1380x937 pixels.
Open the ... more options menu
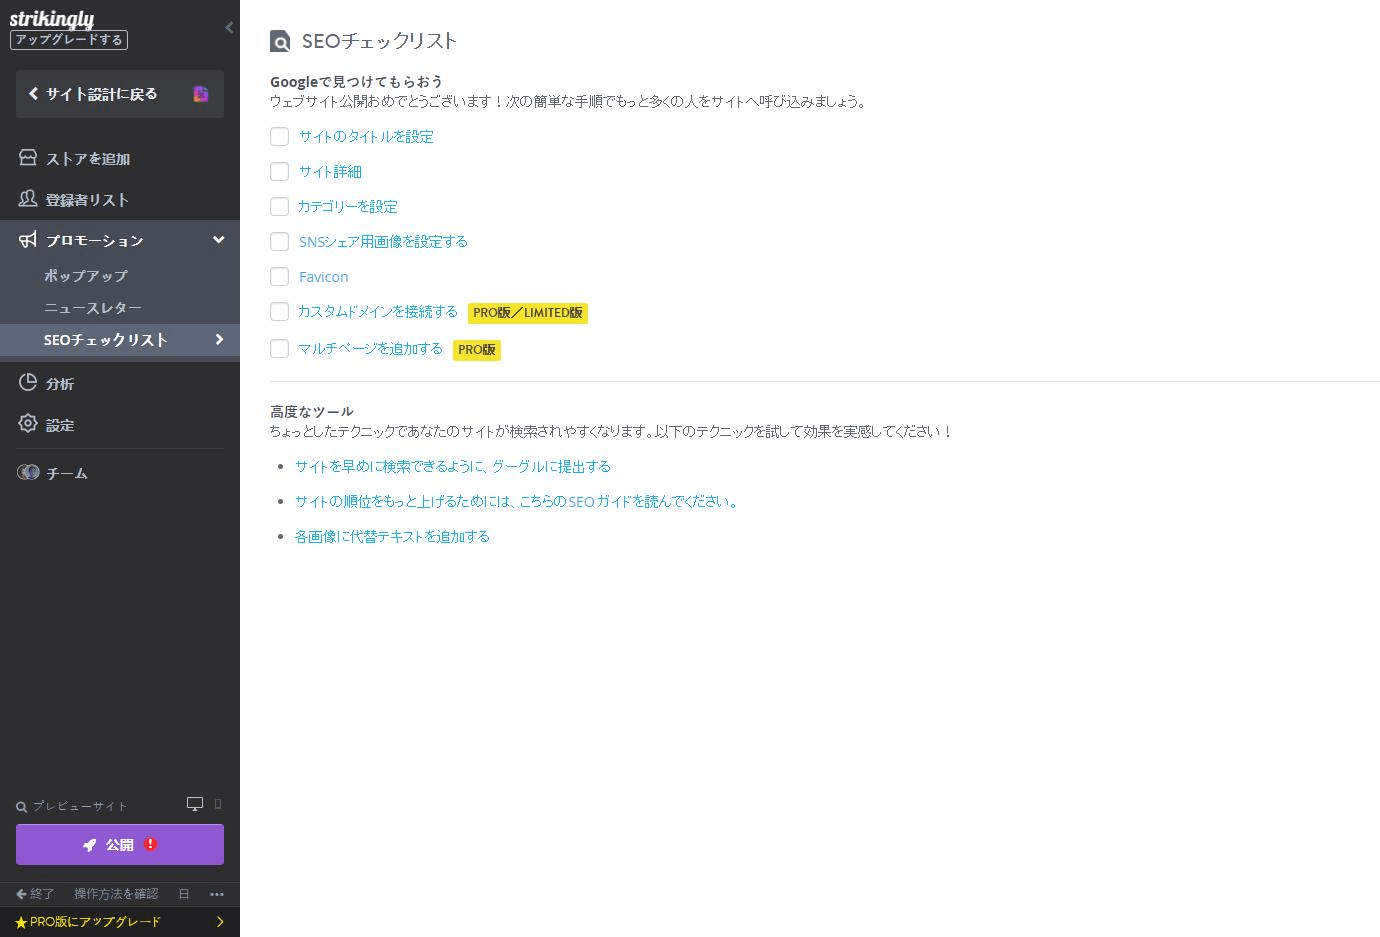[217, 894]
